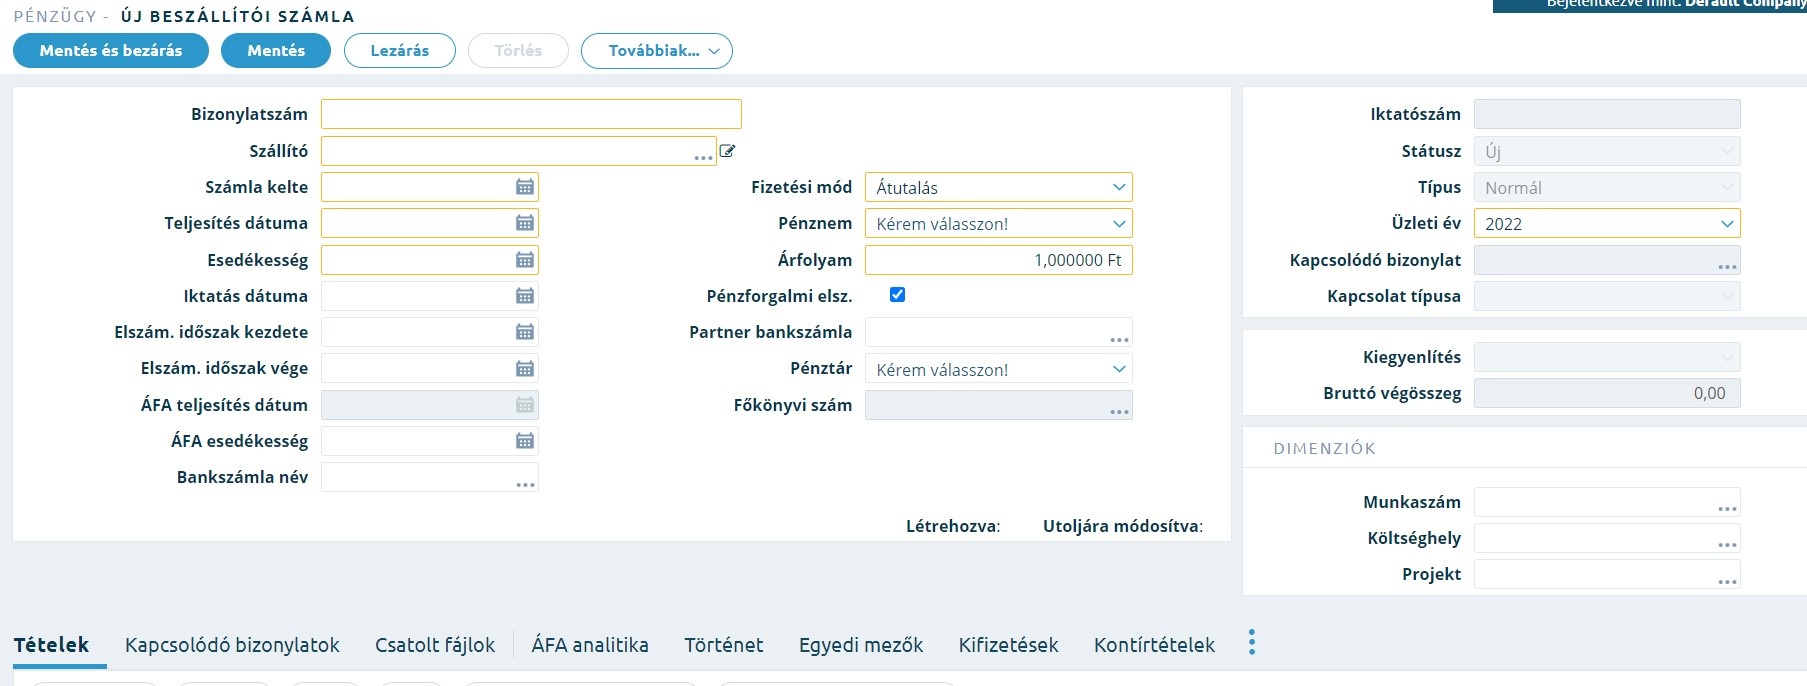Open calendar picker for Teljesítés dátuma

[x=525, y=223]
